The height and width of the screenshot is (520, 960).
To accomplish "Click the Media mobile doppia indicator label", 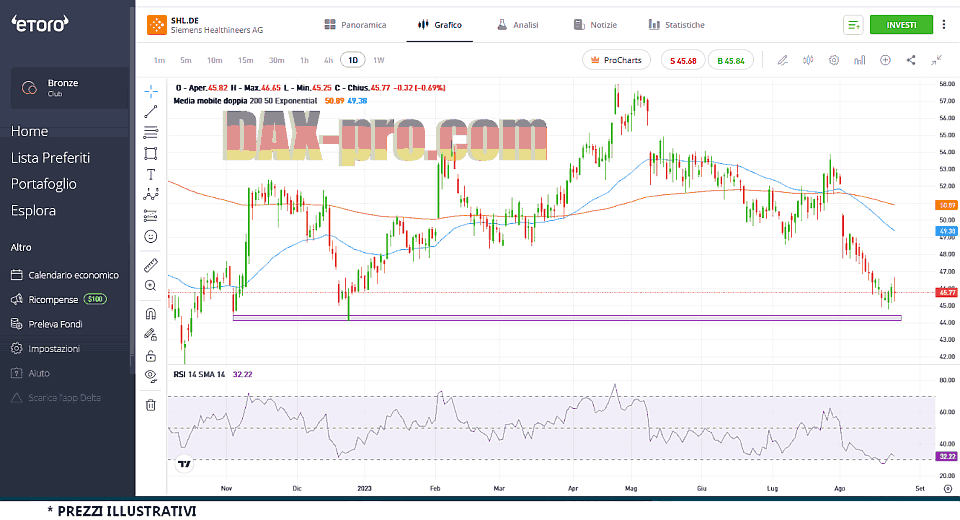I will pos(245,100).
